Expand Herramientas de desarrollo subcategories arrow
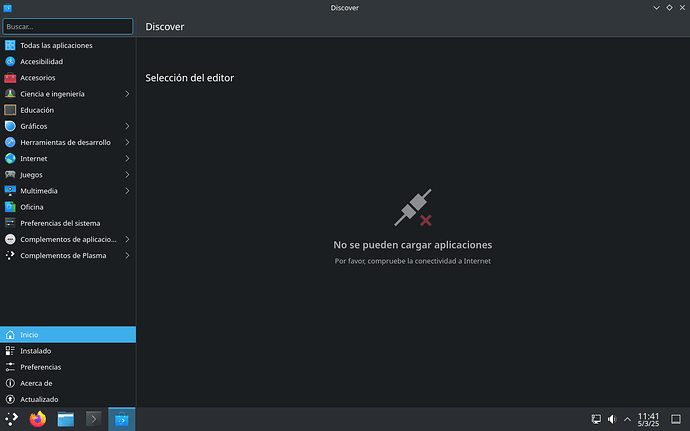 pyautogui.click(x=127, y=142)
